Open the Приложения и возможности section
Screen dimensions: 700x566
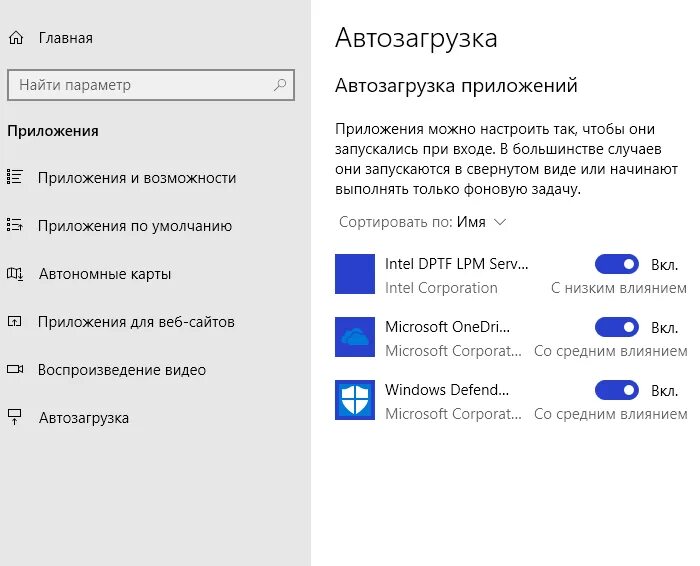(137, 178)
